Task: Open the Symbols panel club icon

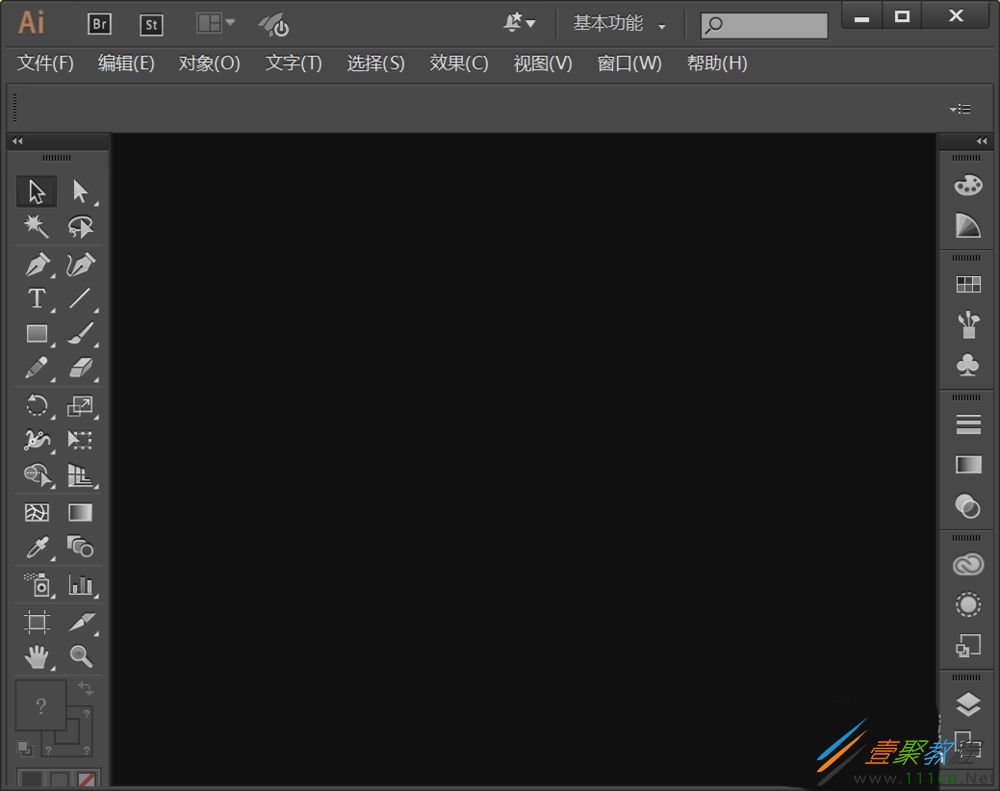Action: 967,365
